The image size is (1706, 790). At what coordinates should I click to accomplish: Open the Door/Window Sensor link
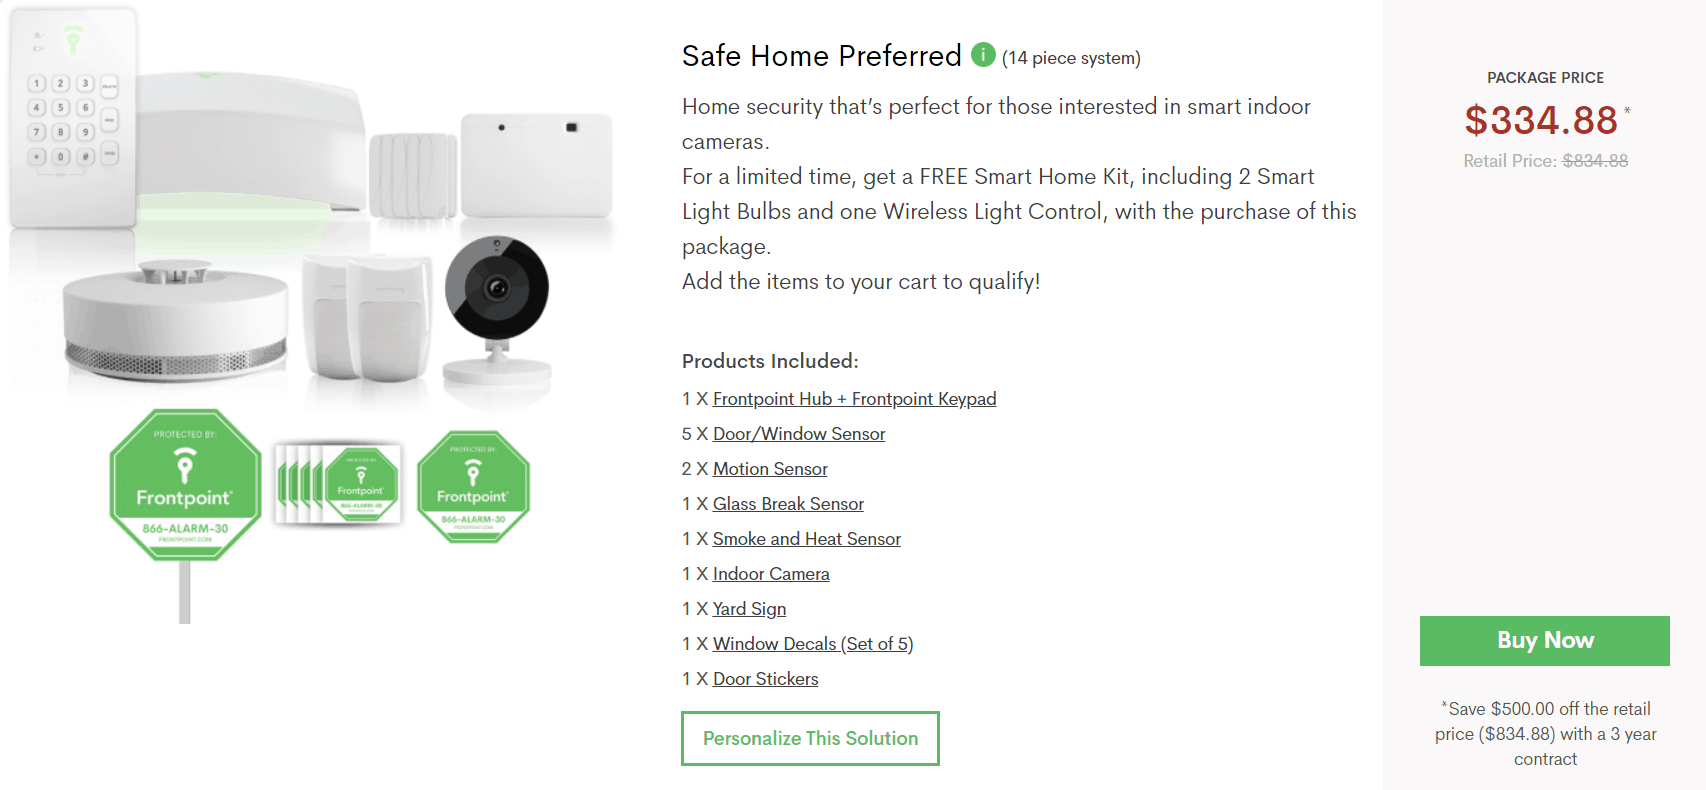pos(798,434)
